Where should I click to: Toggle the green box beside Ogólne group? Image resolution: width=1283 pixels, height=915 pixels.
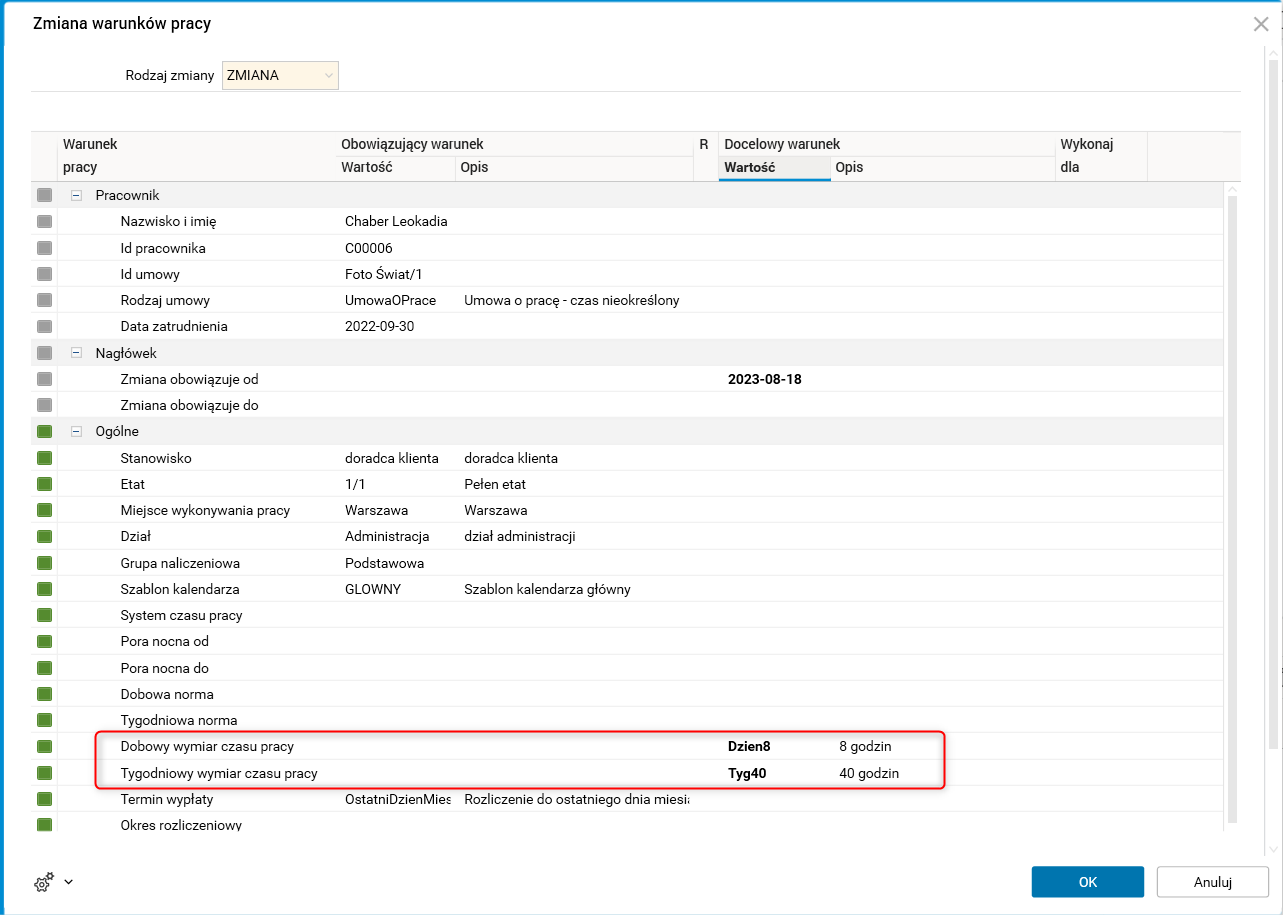(44, 432)
